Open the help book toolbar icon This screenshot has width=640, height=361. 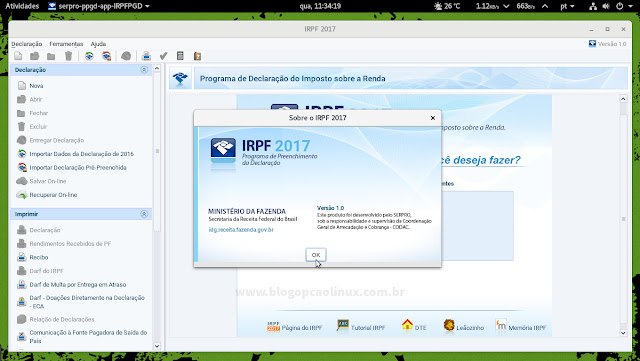(x=198, y=56)
